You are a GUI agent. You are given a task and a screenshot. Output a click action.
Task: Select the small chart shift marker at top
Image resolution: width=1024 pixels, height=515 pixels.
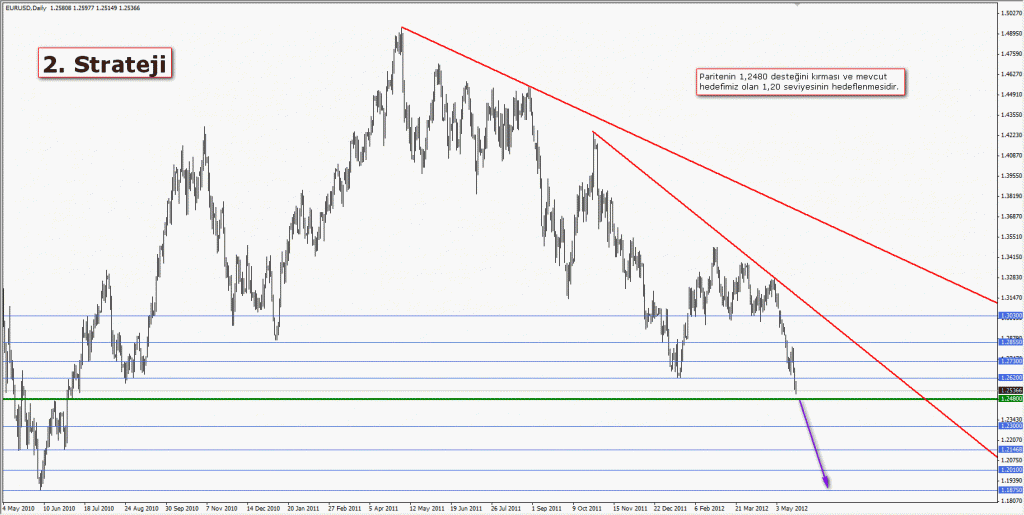coord(797,3)
